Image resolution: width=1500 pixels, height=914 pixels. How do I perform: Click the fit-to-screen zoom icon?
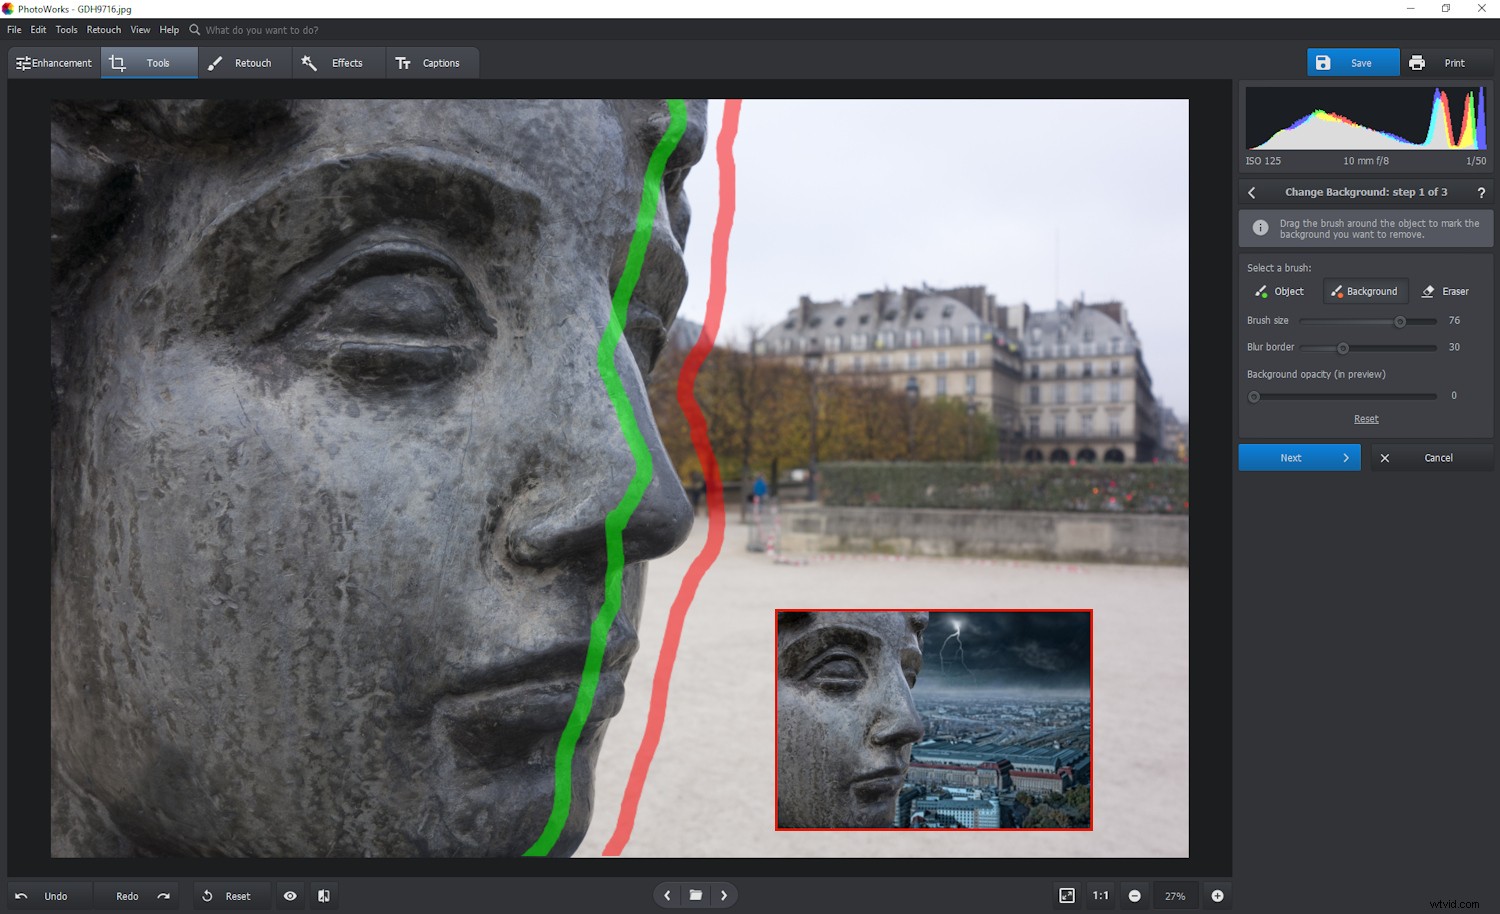1066,895
